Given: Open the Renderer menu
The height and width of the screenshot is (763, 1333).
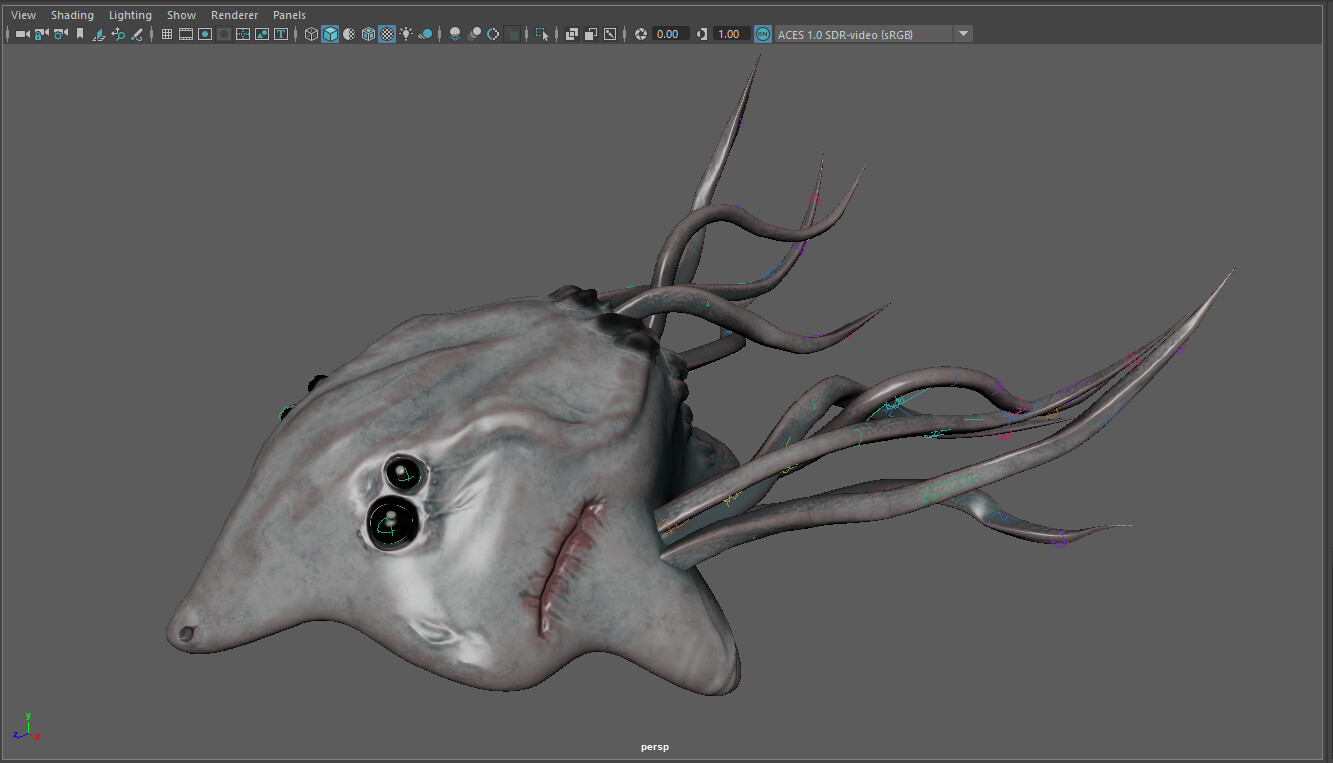Looking at the screenshot, I should pos(234,14).
